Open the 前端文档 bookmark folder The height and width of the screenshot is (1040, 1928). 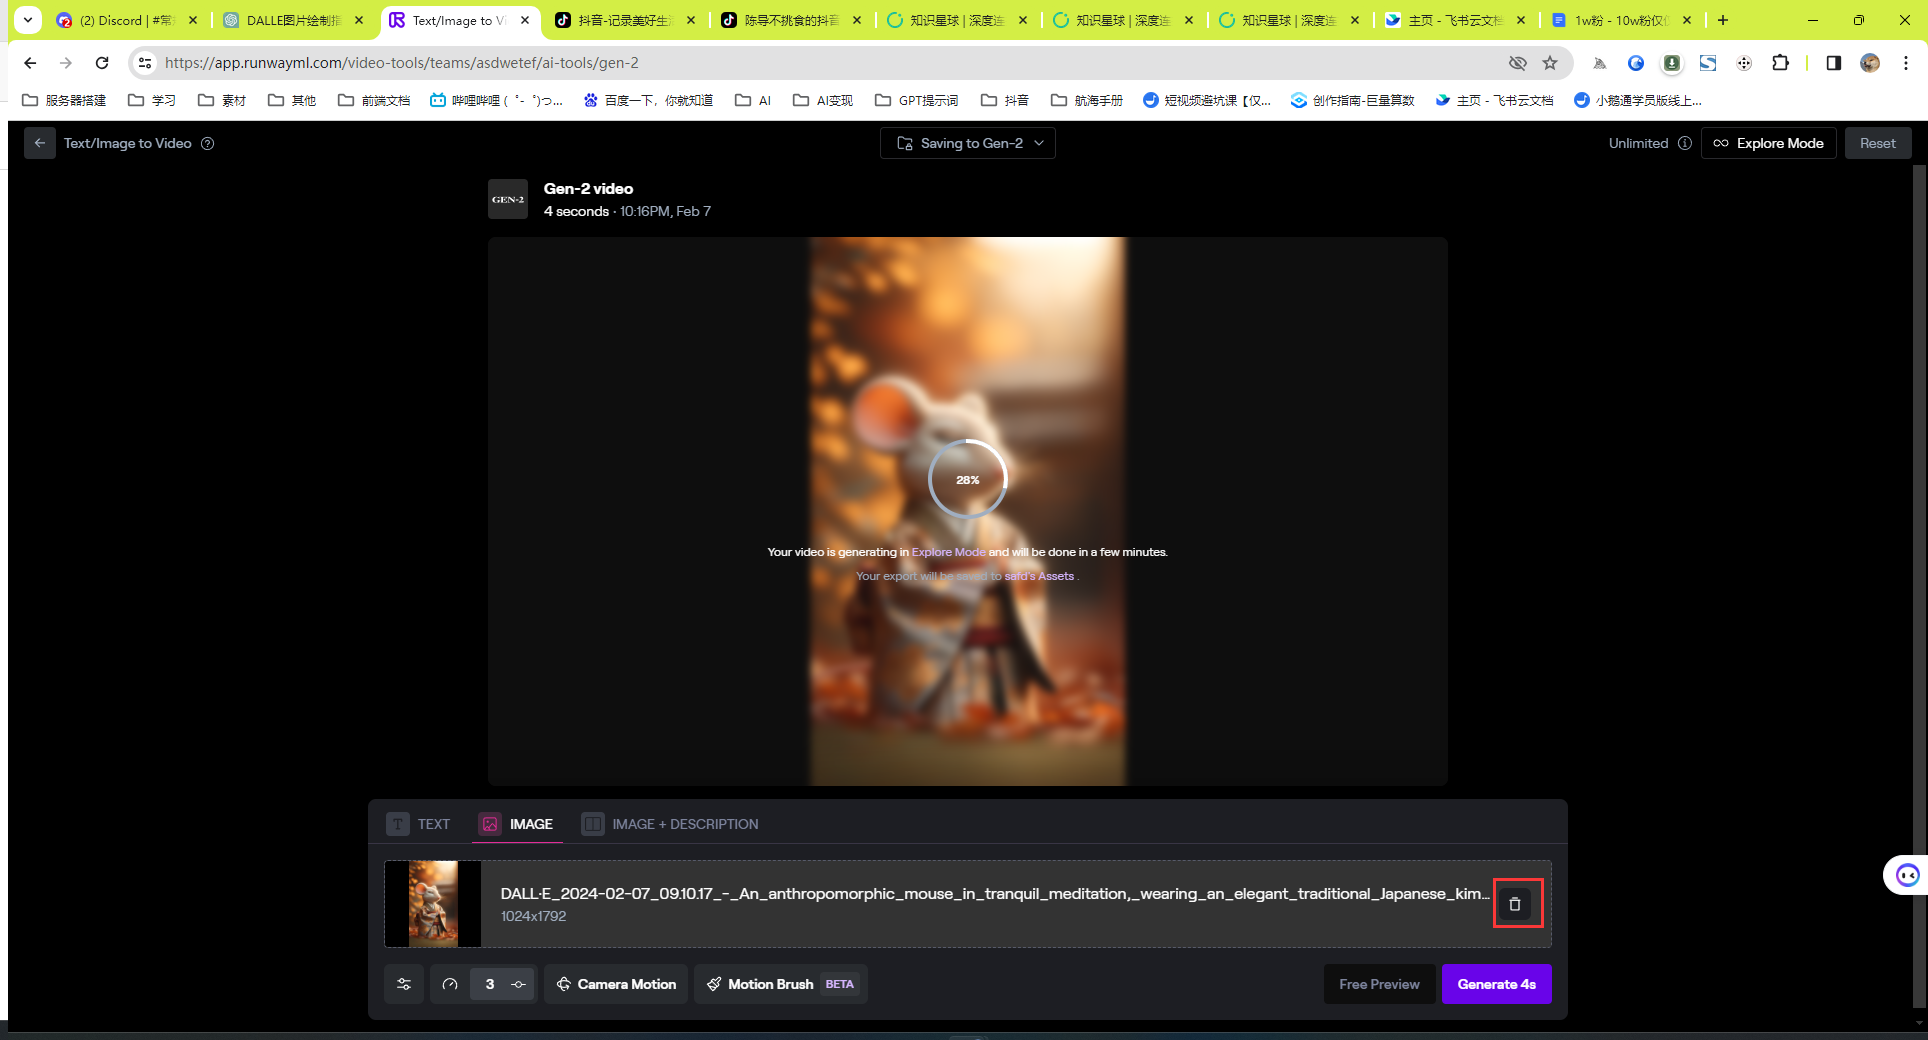374,100
